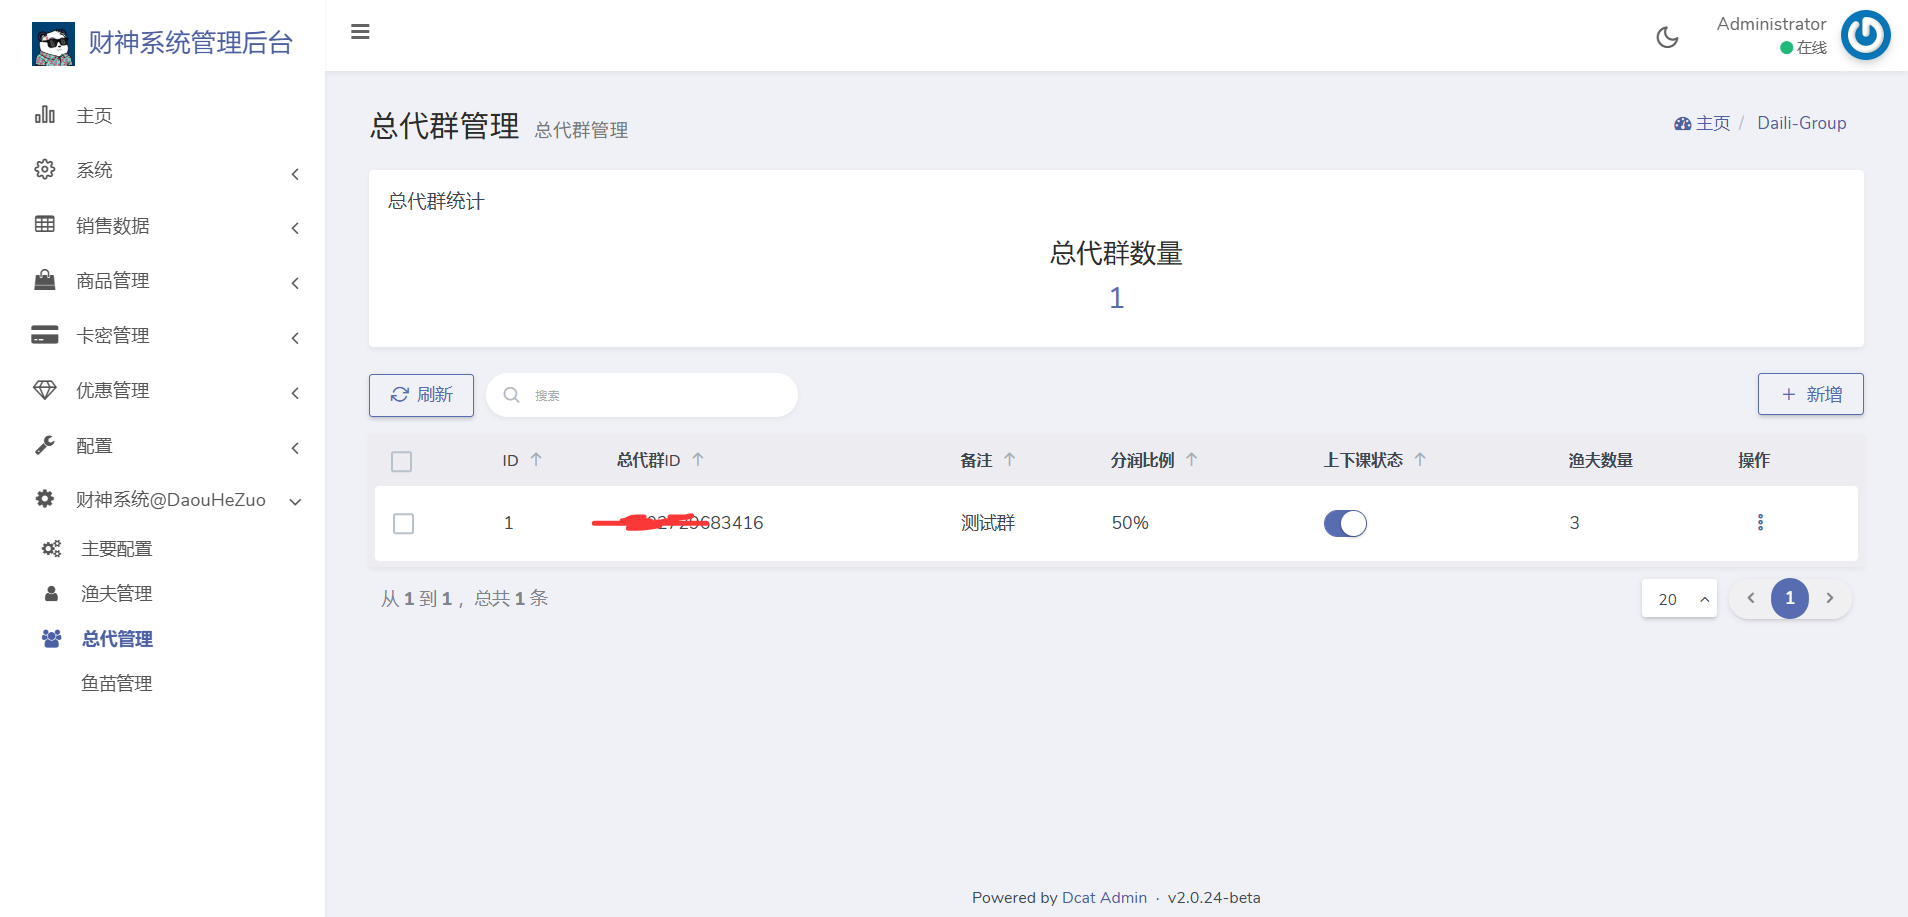Expand the 销售数据 sidebar menu
Viewport: 1908px width, 917px height.
[165, 226]
